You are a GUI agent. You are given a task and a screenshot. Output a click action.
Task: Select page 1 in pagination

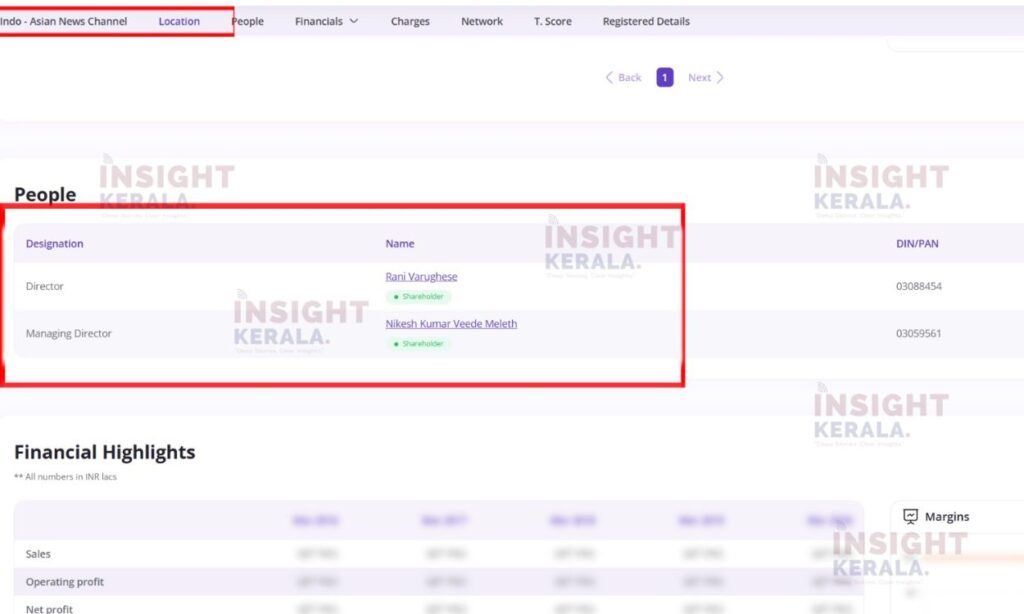[665, 78]
